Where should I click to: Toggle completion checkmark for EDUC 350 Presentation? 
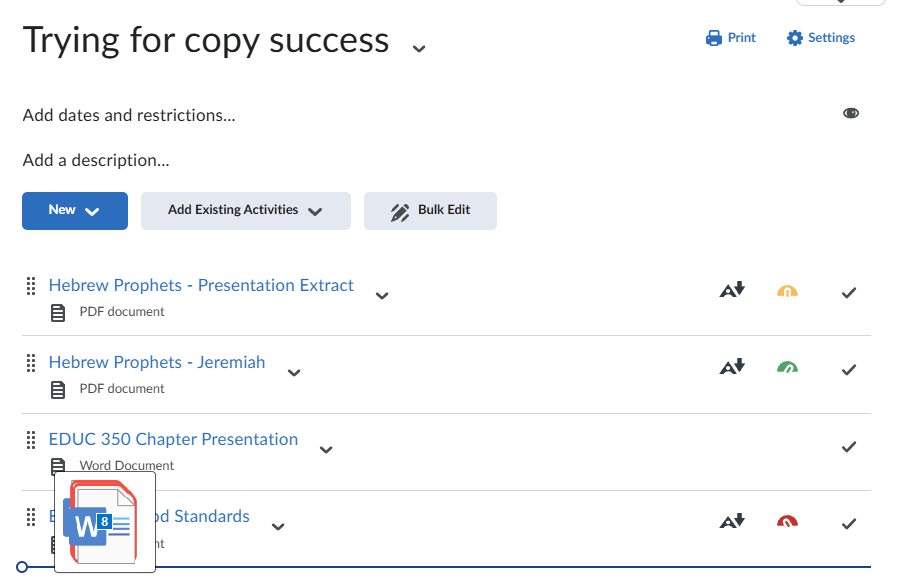pyautogui.click(x=849, y=447)
